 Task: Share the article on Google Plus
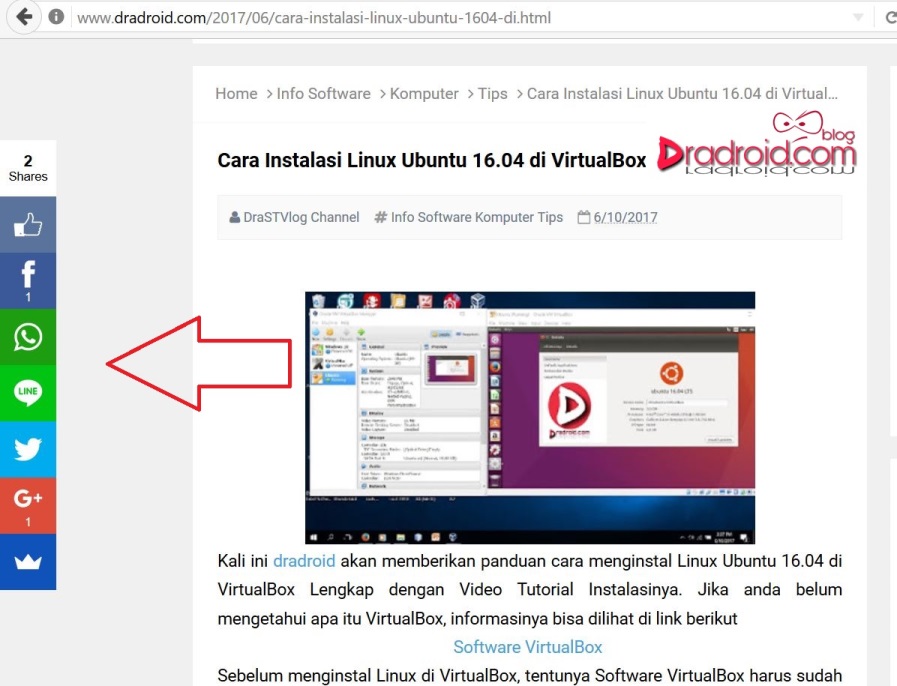pos(28,505)
